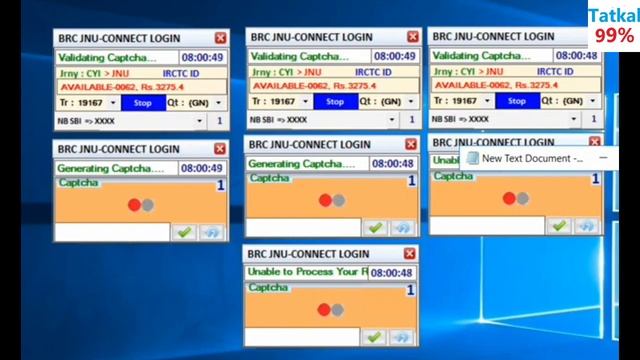This screenshot has height=360, width=640.
Task: Focus captcha text box in Generating 08:00:48 window
Action: point(303,227)
